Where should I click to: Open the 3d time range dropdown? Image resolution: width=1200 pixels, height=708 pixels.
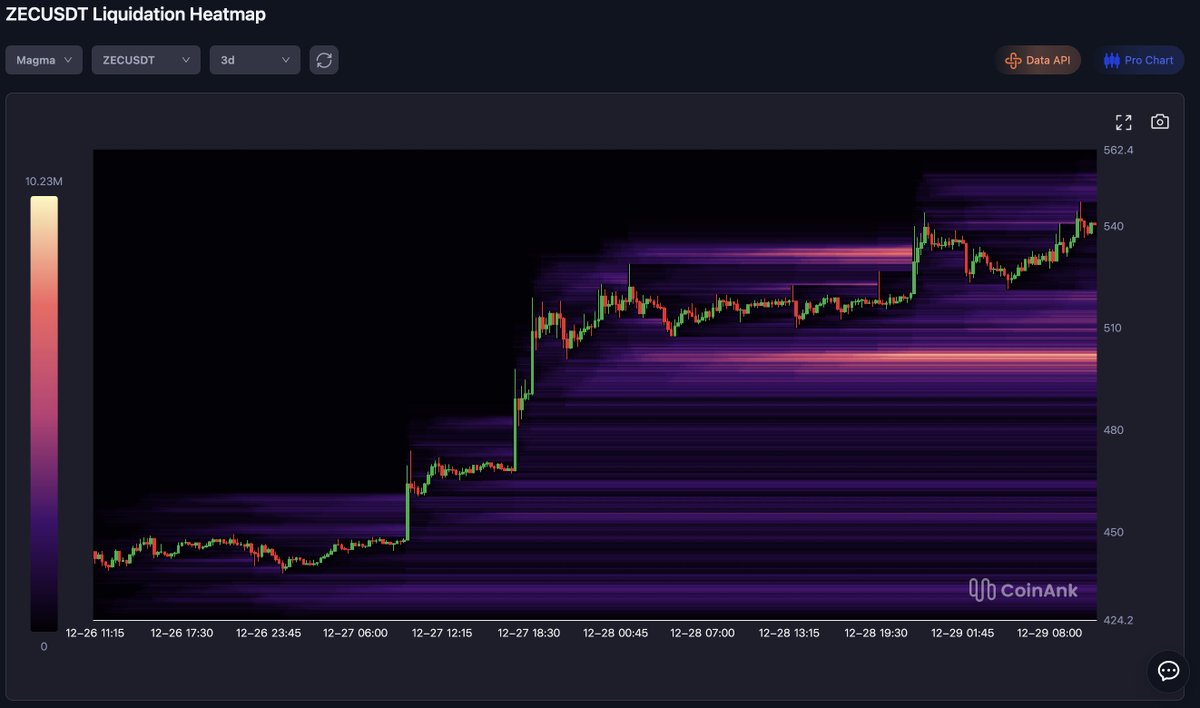click(255, 60)
